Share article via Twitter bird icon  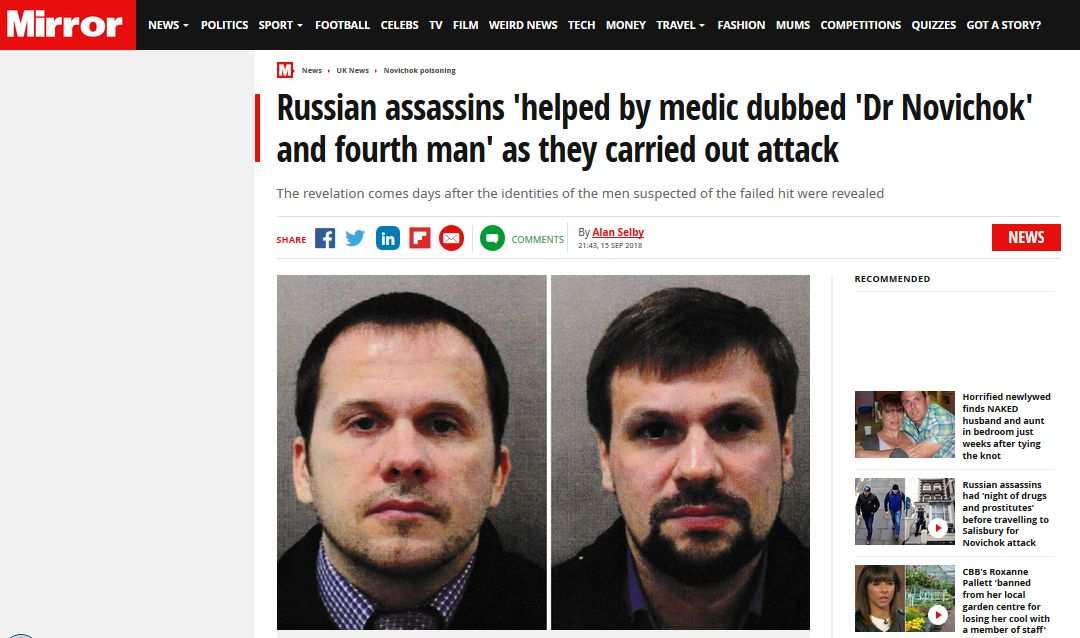[355, 238]
